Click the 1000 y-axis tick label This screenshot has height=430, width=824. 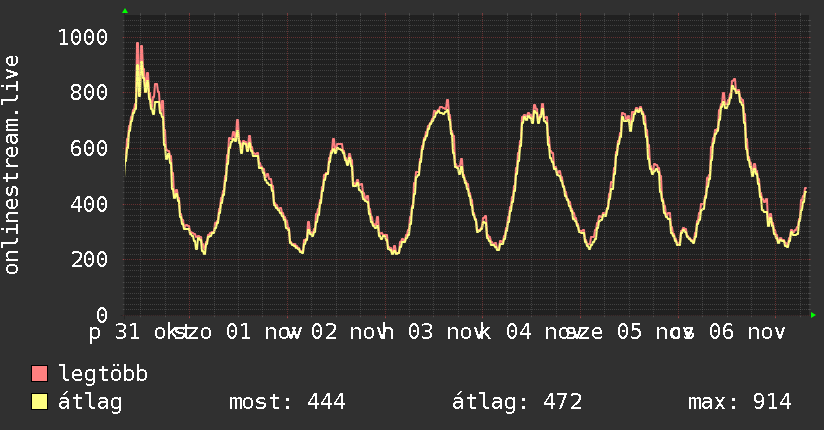[82, 38]
